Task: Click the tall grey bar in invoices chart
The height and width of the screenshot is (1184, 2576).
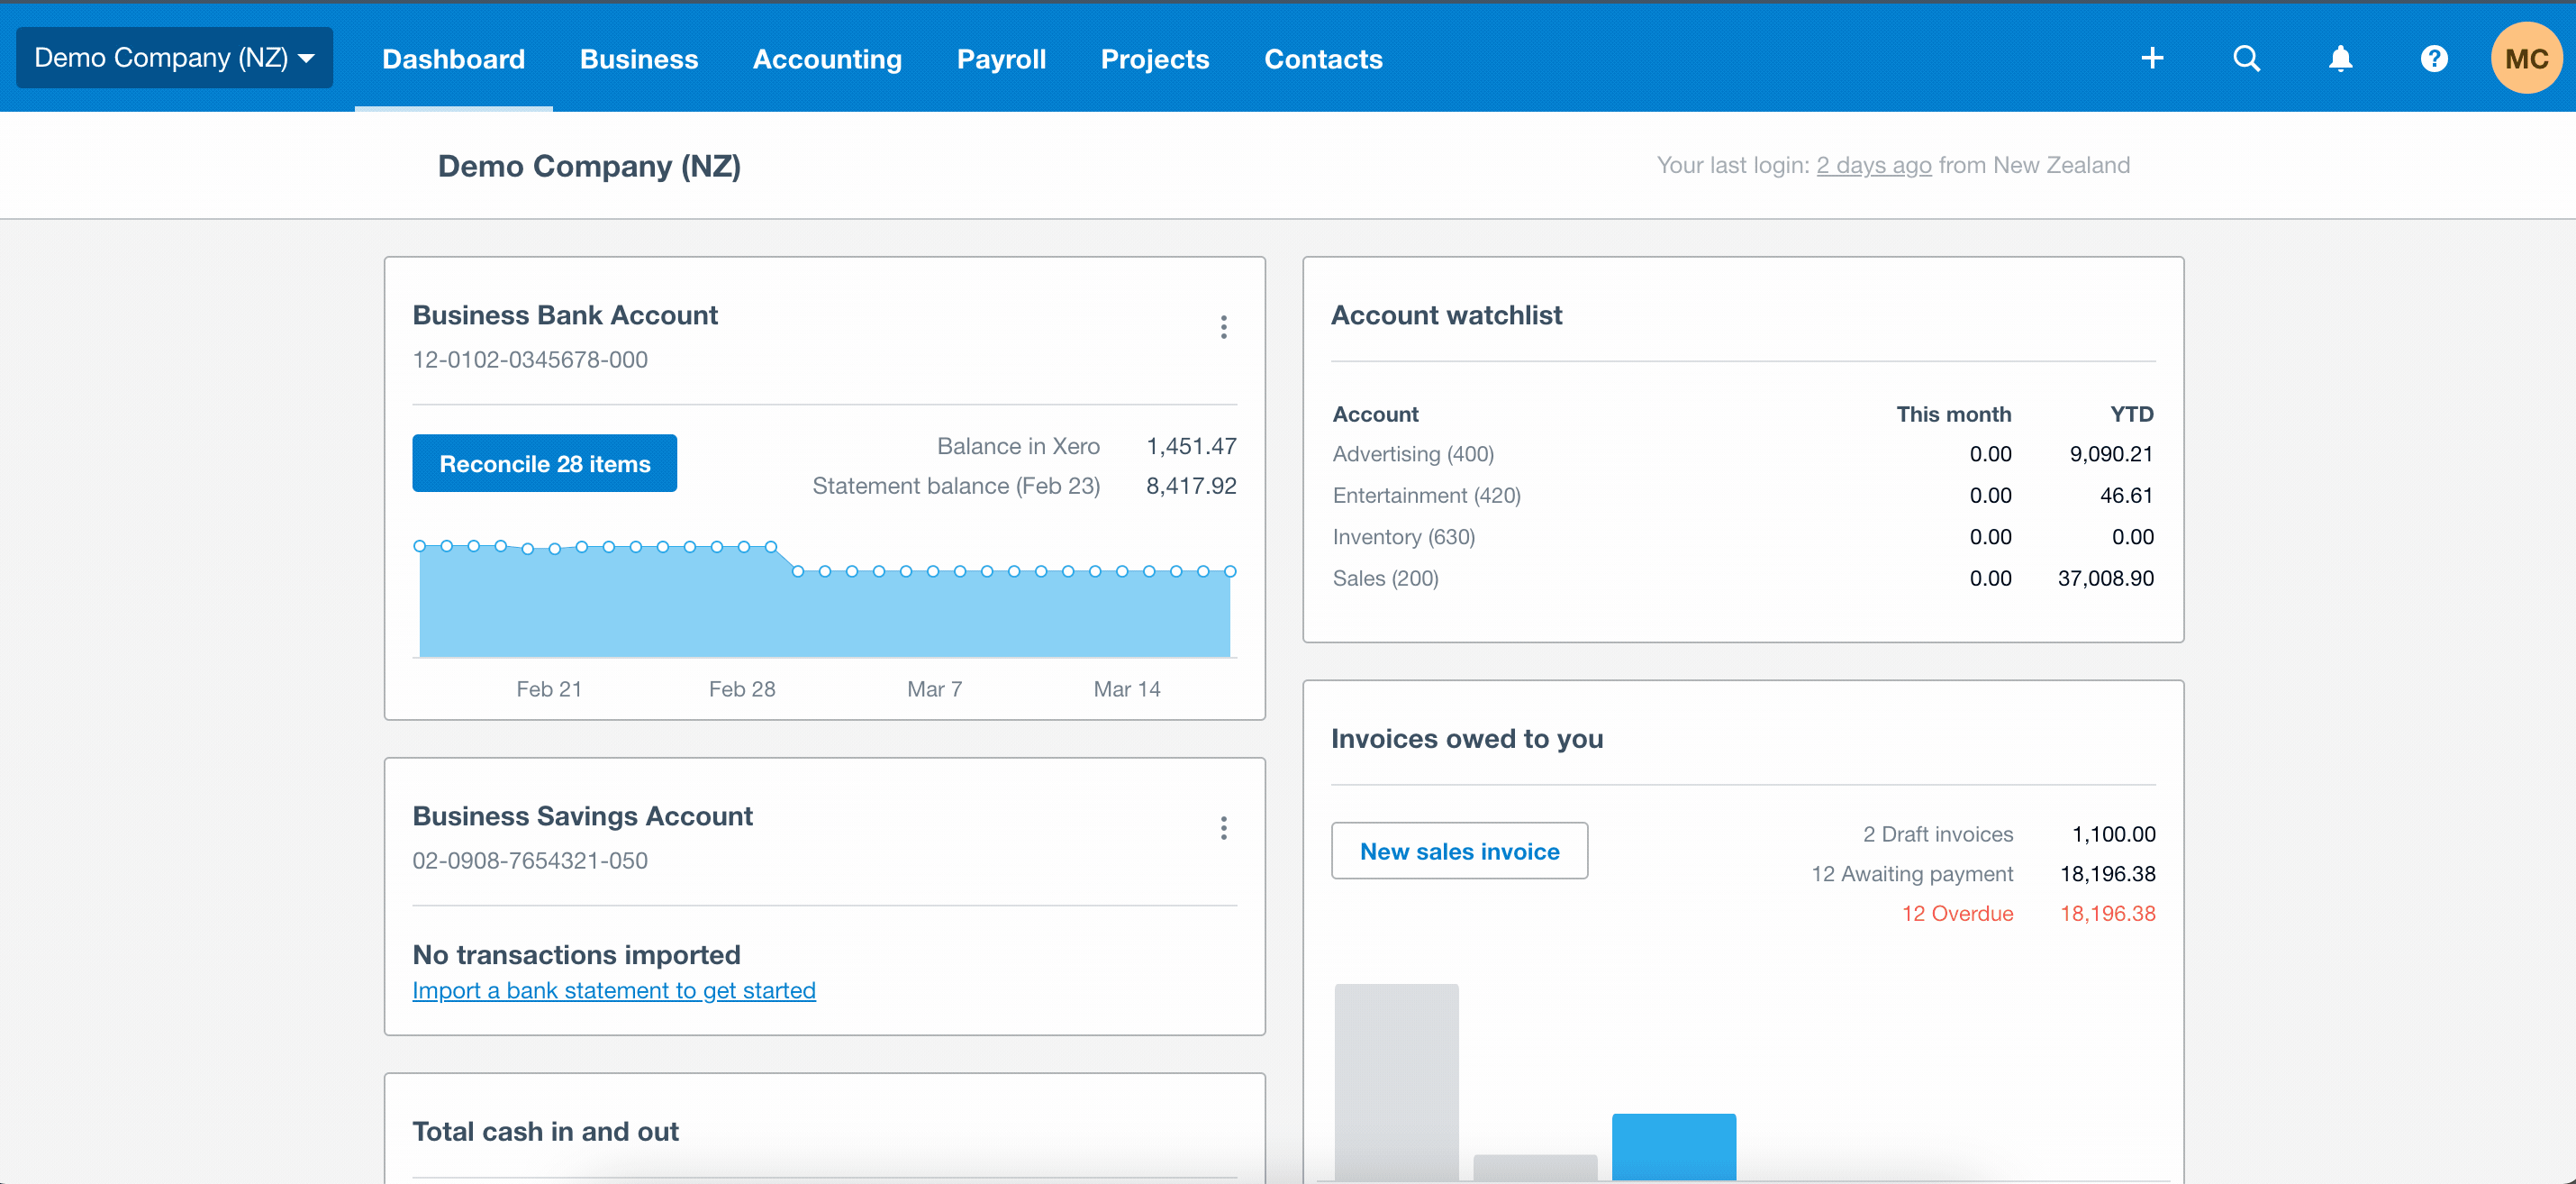Action: [1396, 1082]
